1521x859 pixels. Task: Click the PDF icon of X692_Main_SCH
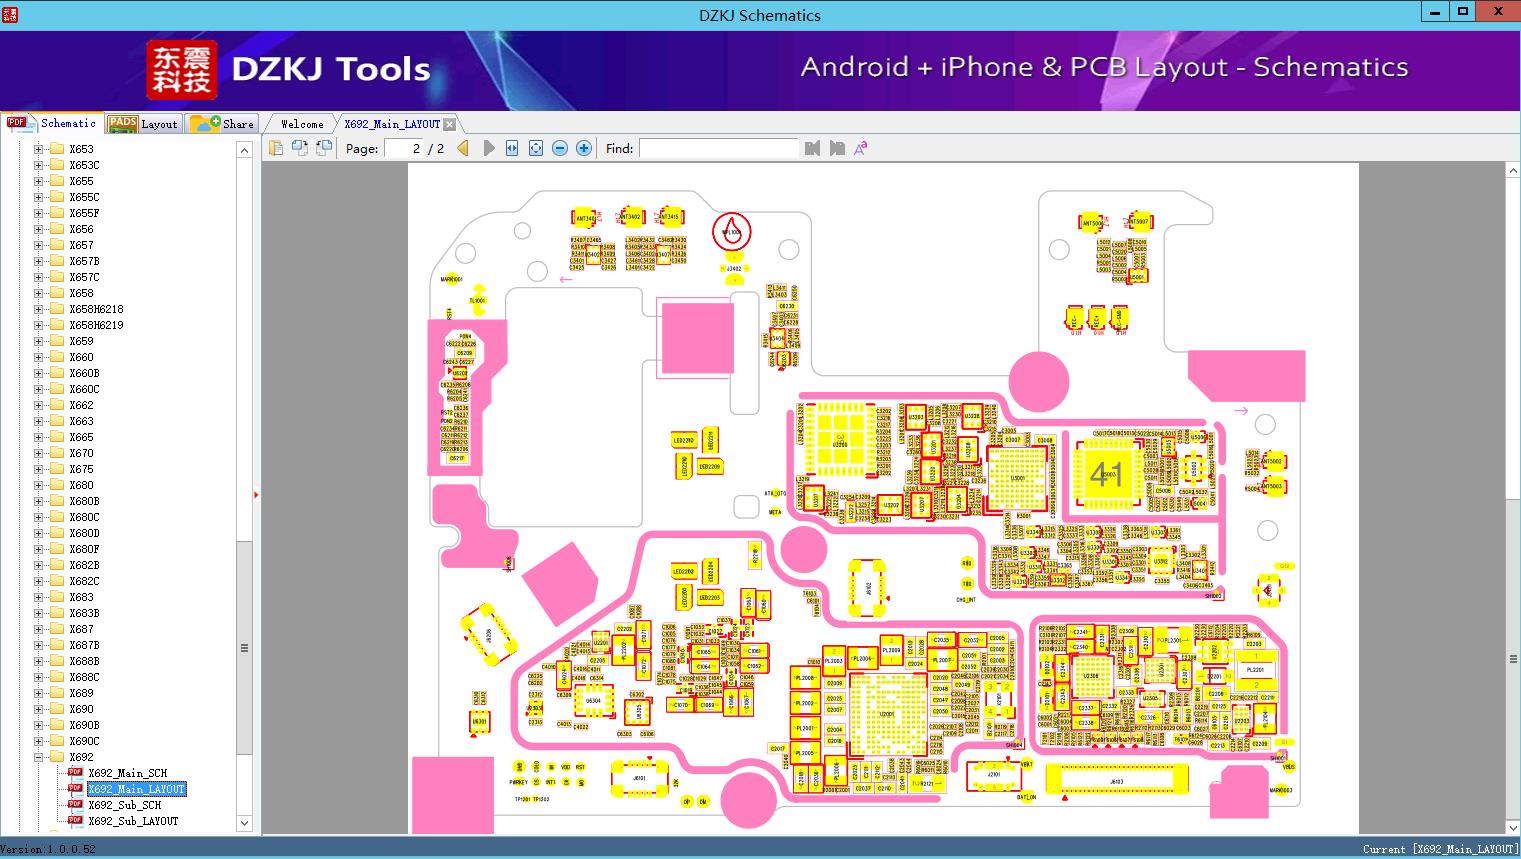pyautogui.click(x=75, y=773)
